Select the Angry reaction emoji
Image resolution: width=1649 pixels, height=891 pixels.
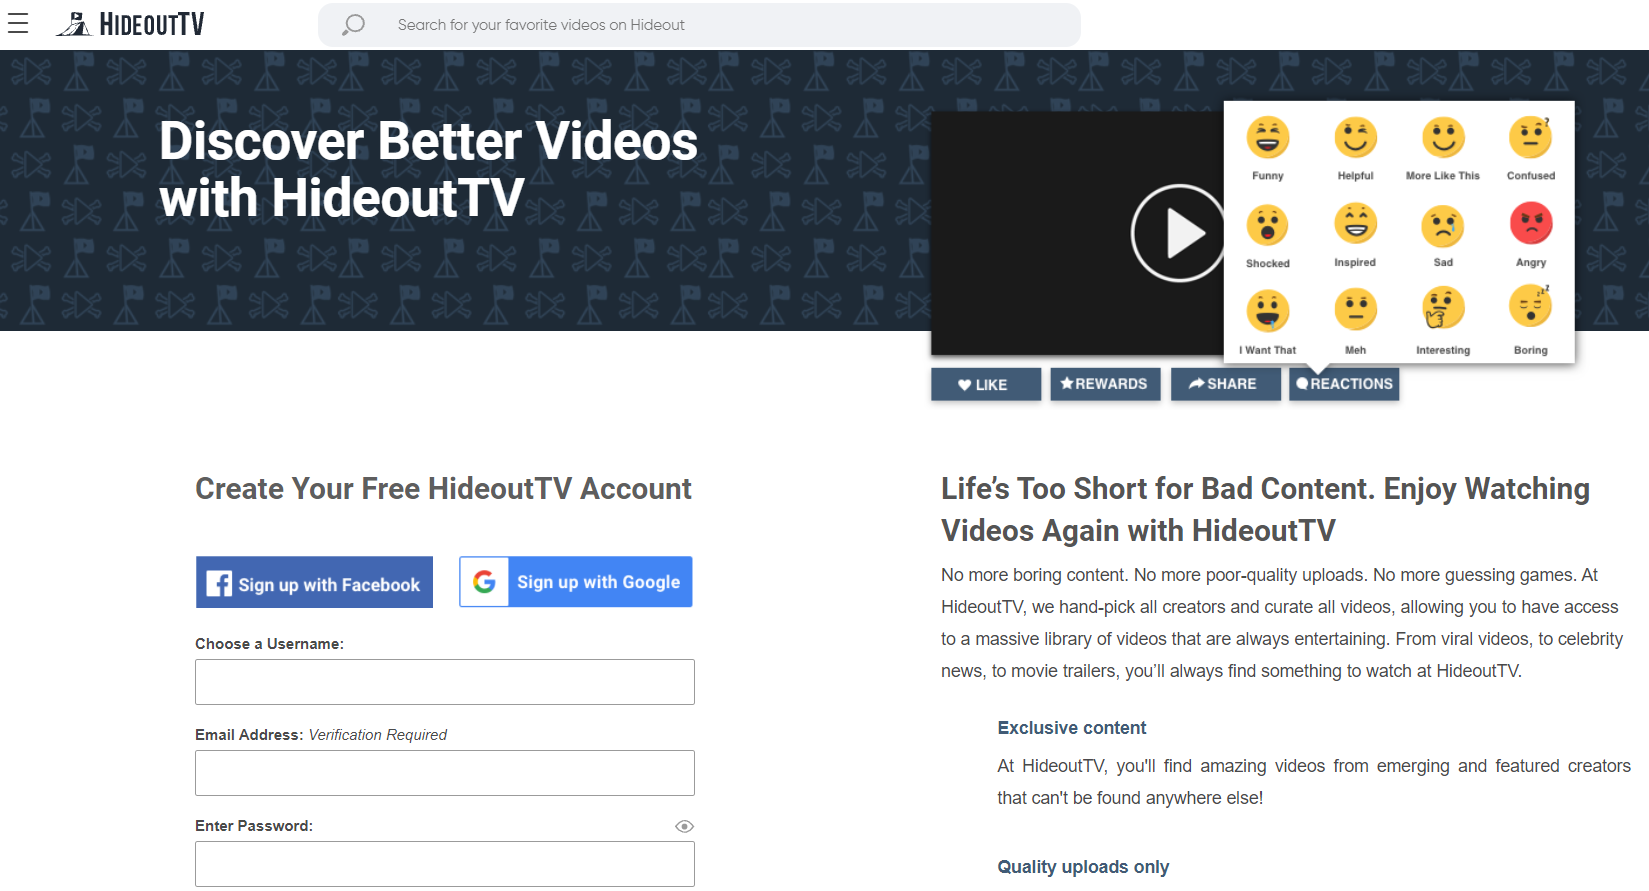1530,224
